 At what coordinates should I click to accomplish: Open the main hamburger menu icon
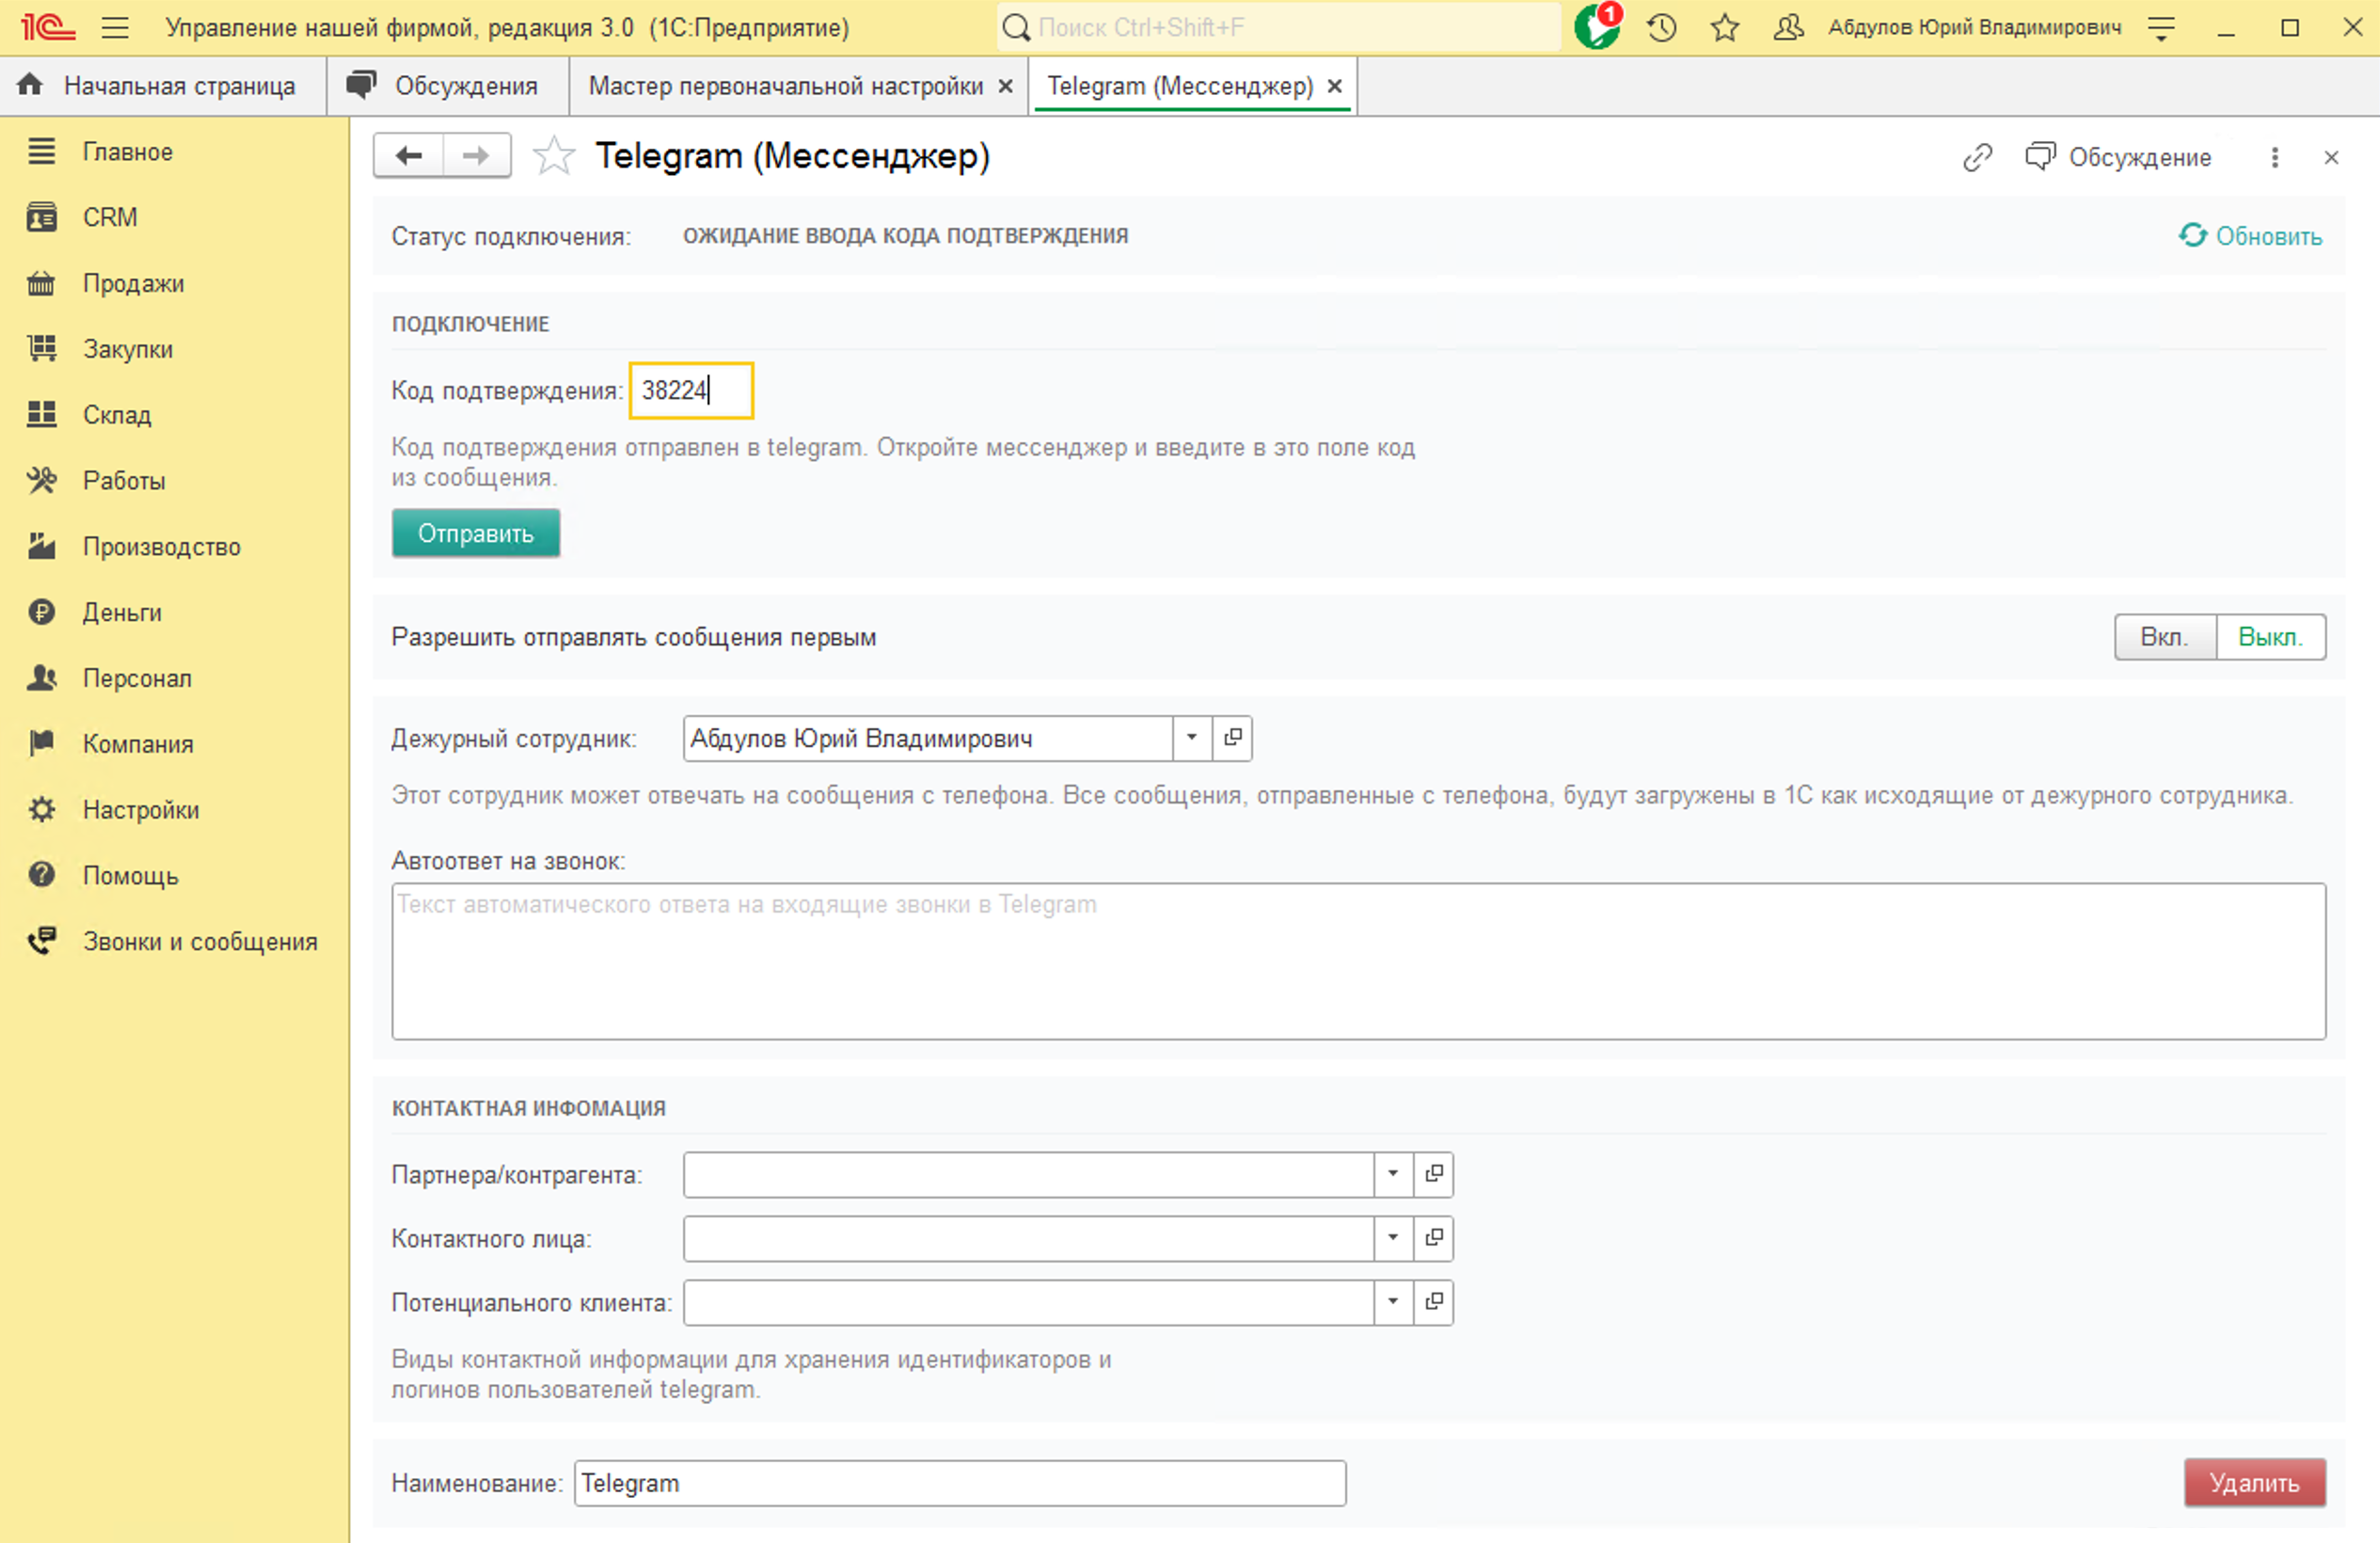click(x=115, y=27)
